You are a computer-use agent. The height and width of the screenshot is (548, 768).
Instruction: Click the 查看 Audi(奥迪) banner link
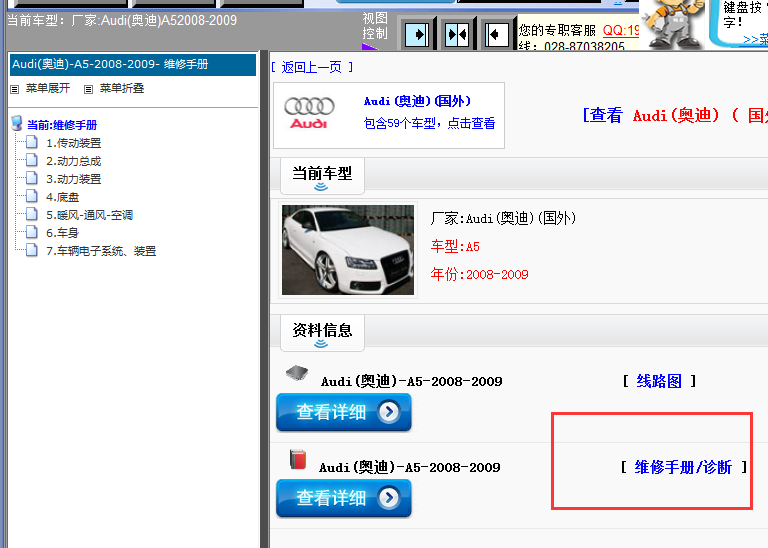[675, 116]
